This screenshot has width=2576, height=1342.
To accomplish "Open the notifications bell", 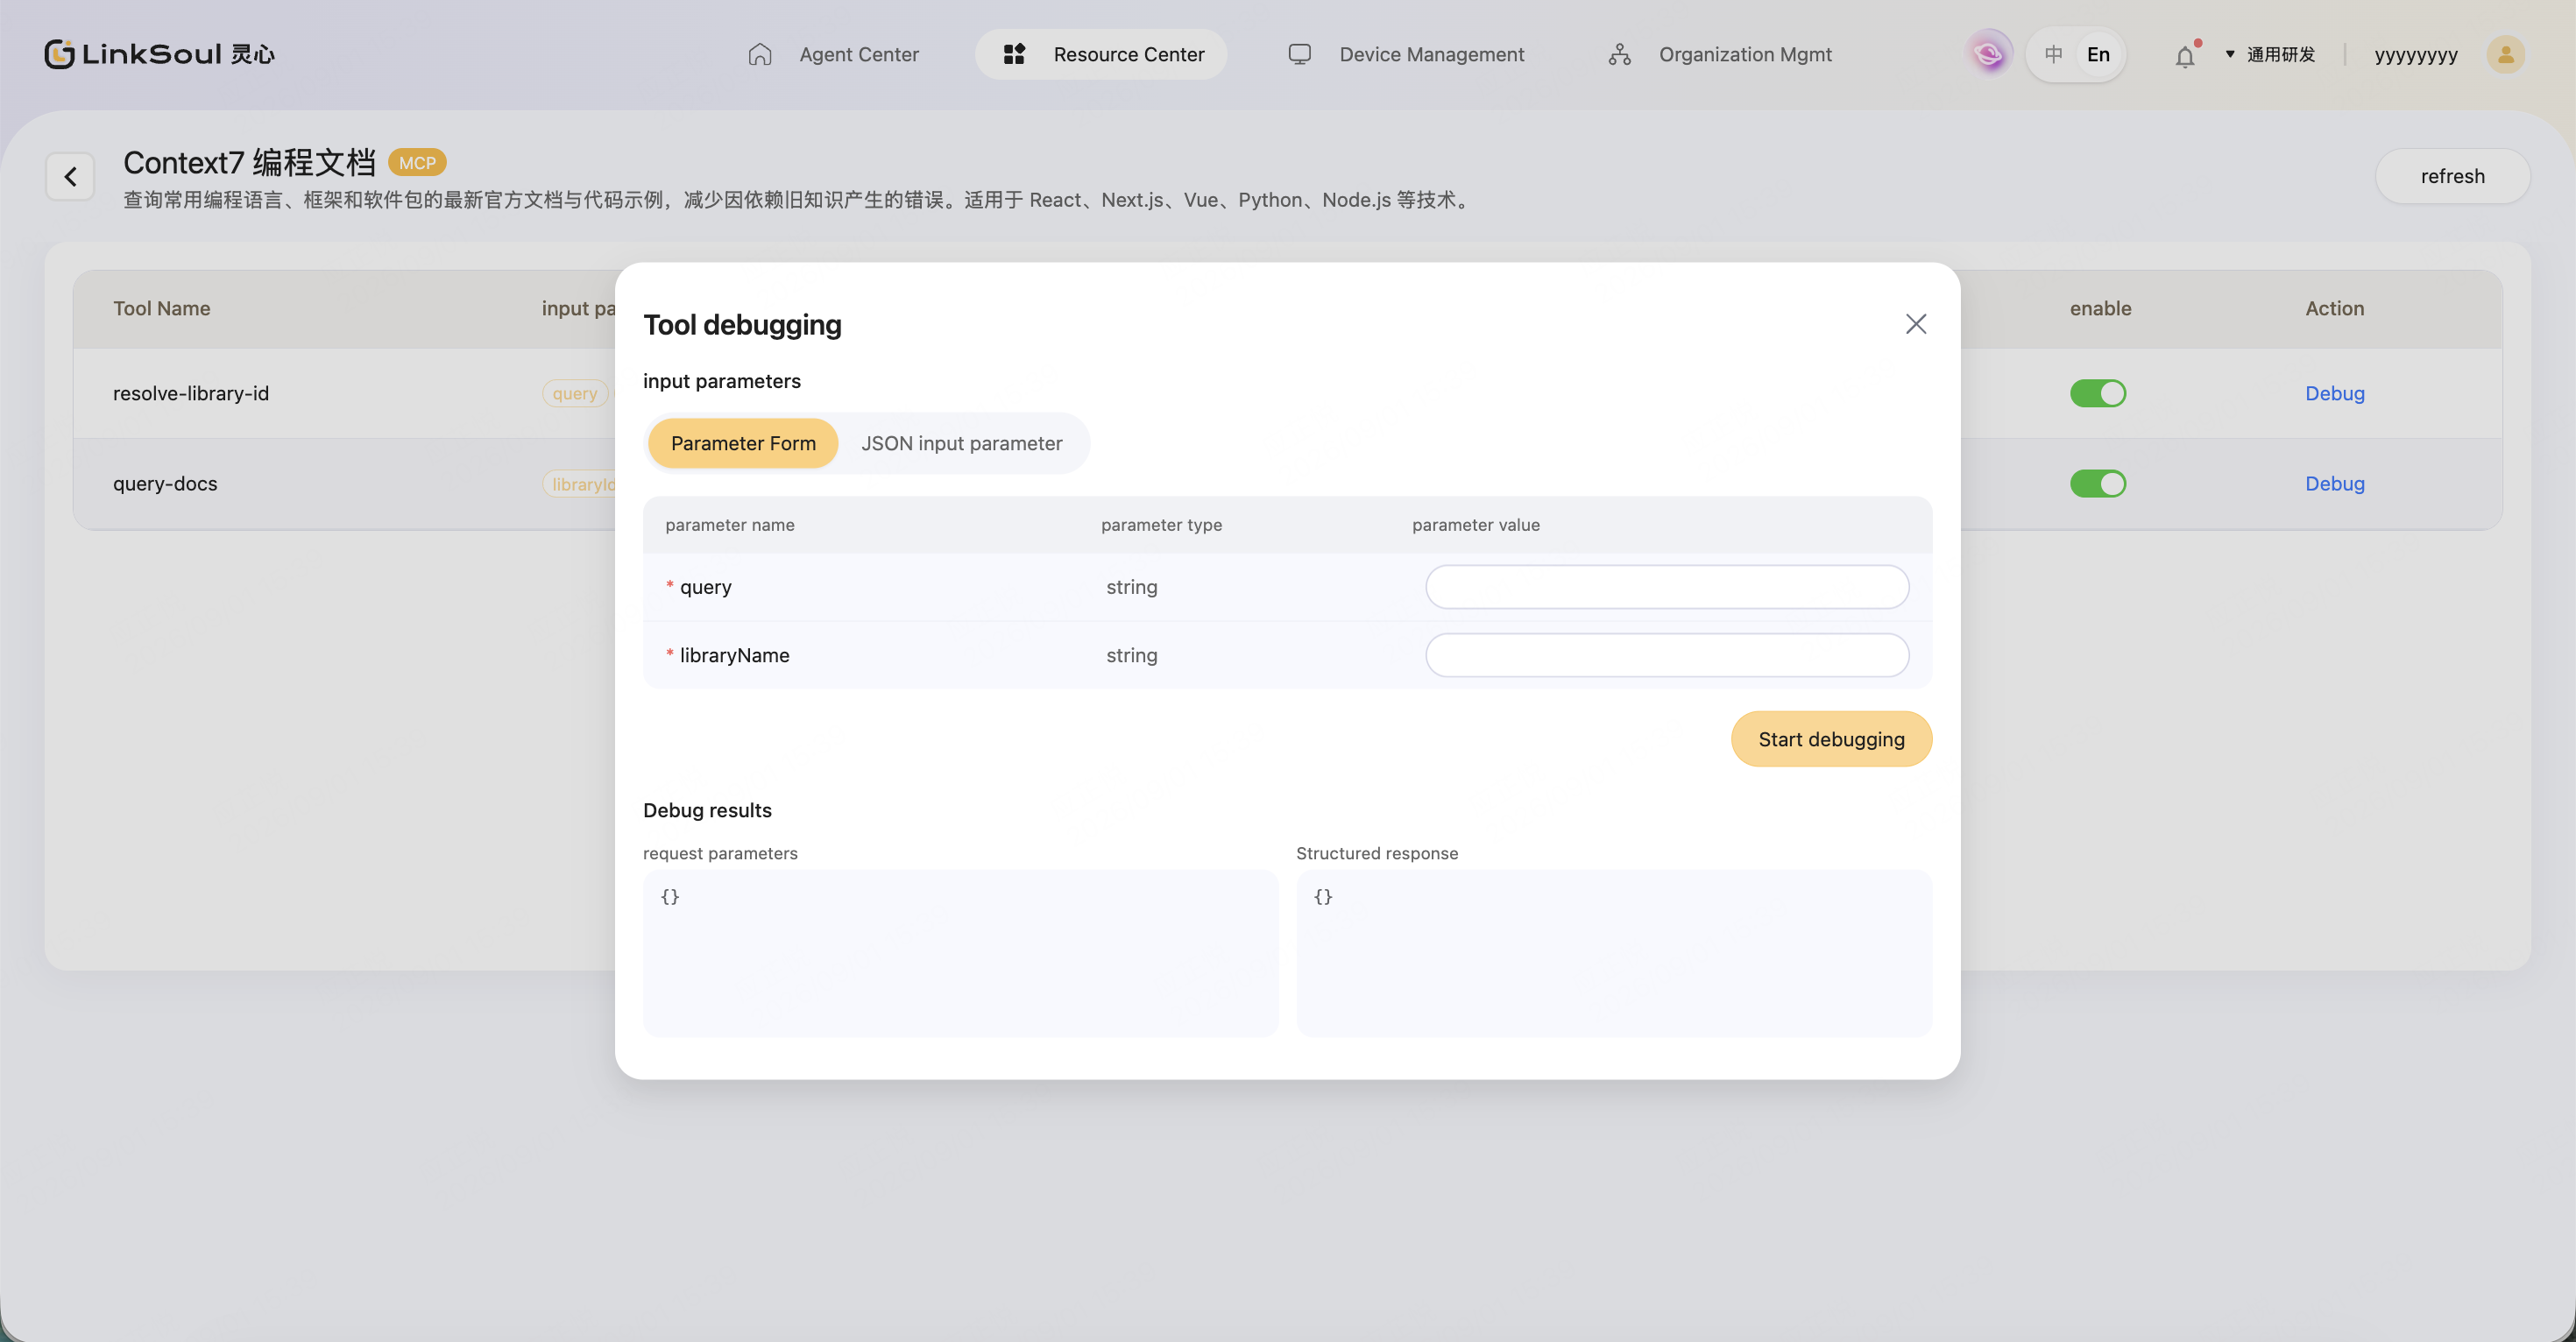I will point(2185,56).
